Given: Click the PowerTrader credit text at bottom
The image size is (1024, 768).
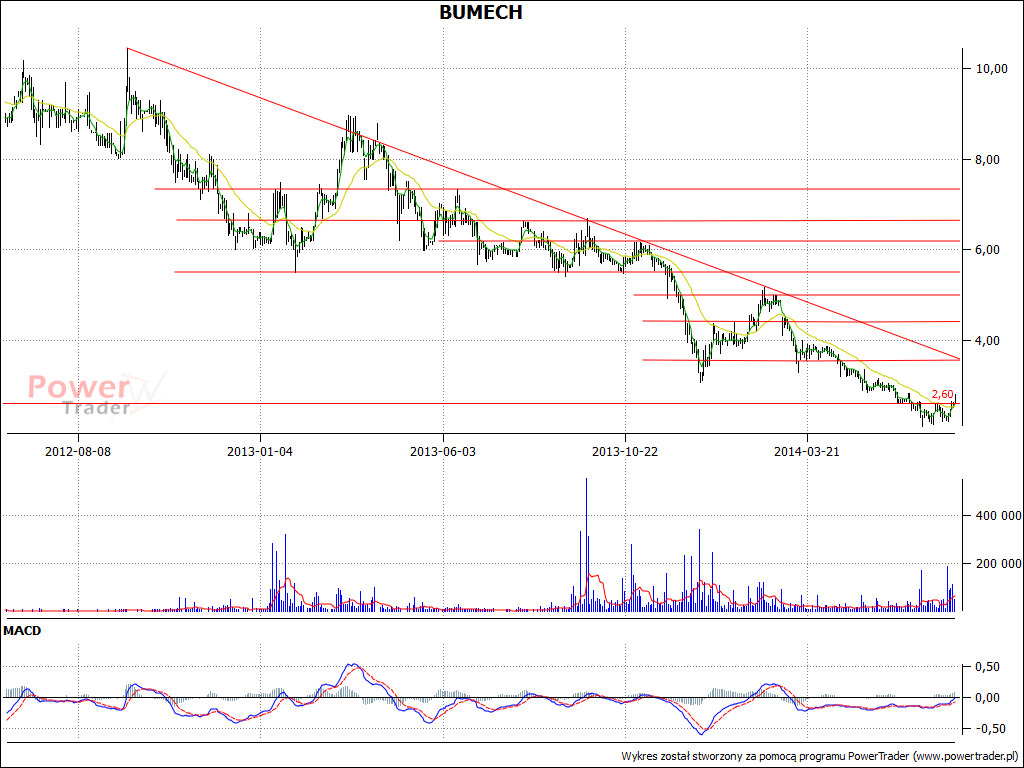Looking at the screenshot, I should click(x=819, y=756).
